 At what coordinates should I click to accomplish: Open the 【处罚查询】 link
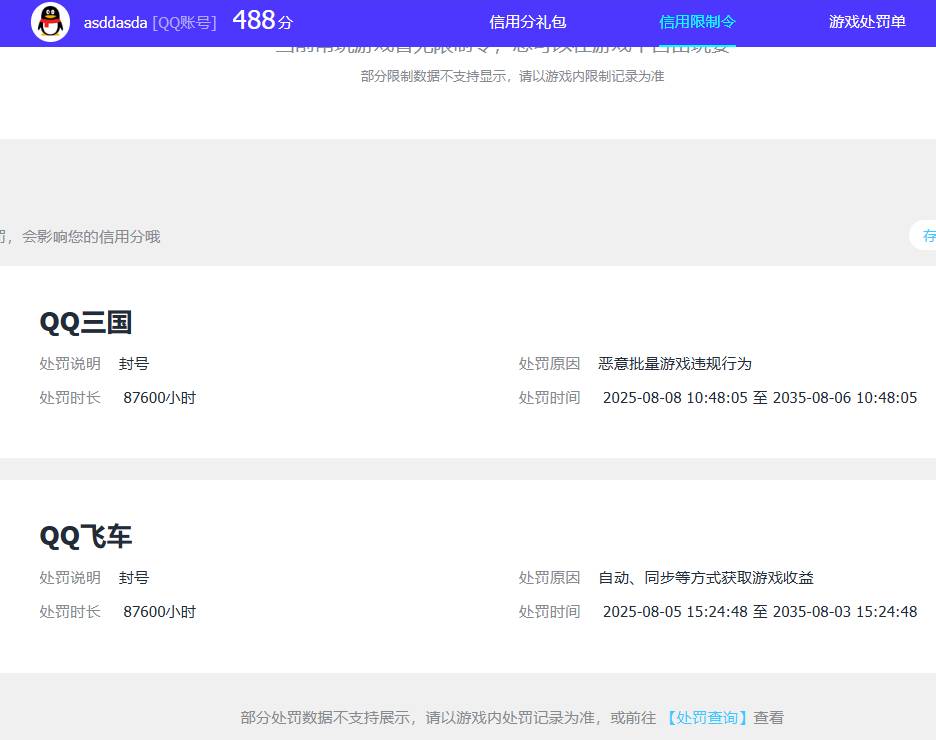706,717
